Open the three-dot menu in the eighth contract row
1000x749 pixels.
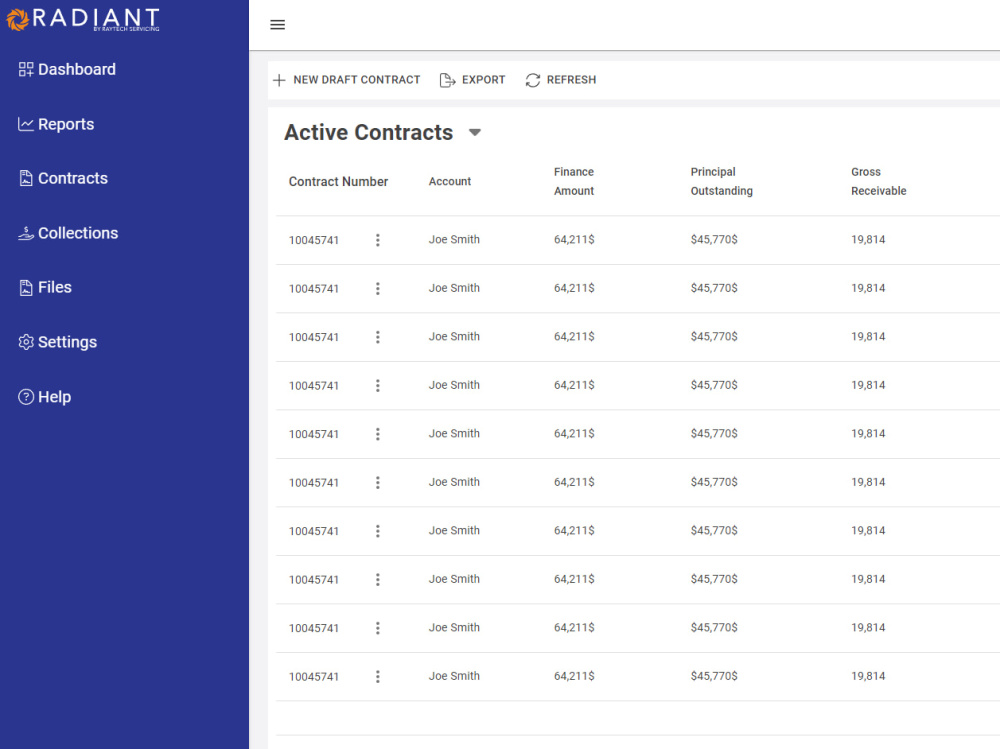(378, 579)
